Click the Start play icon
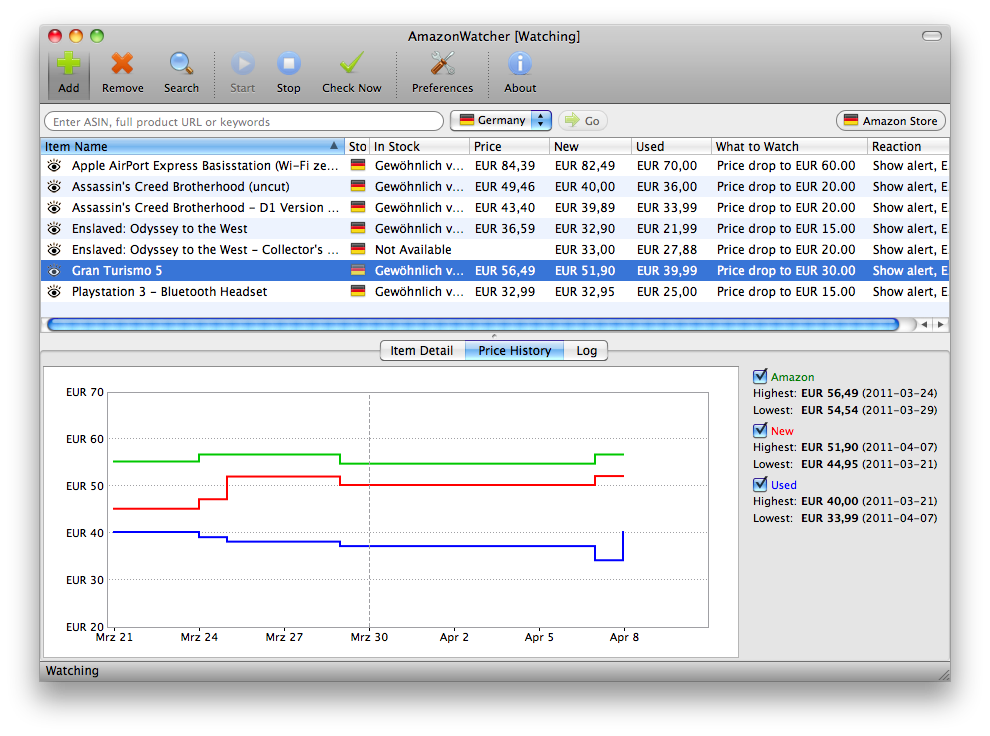This screenshot has height=736, width=990. point(242,64)
